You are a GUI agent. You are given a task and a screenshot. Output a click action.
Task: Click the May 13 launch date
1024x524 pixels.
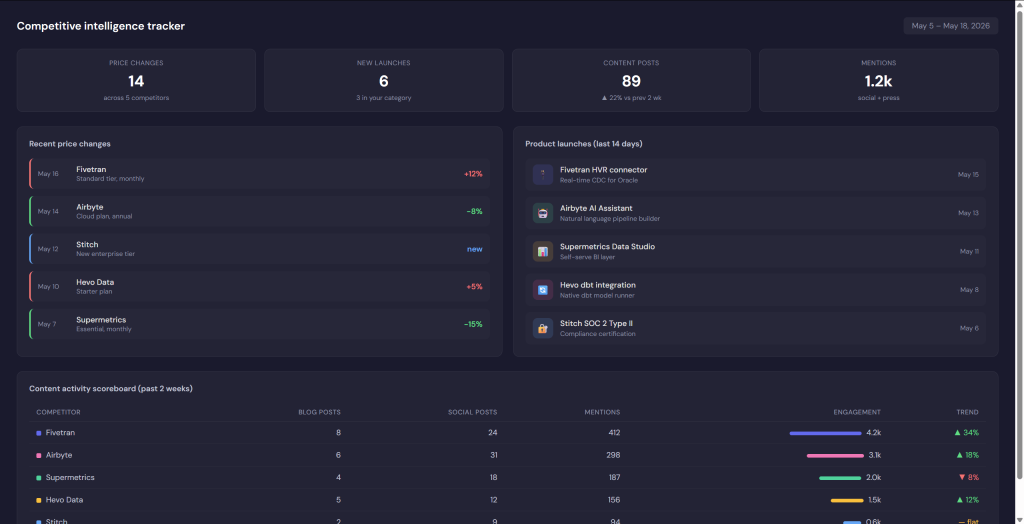(968, 213)
